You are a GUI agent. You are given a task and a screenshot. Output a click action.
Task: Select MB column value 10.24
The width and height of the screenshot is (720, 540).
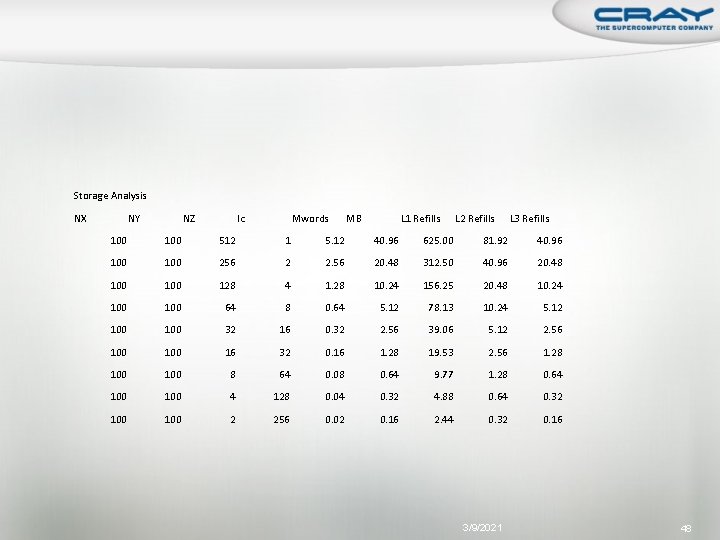point(386,286)
